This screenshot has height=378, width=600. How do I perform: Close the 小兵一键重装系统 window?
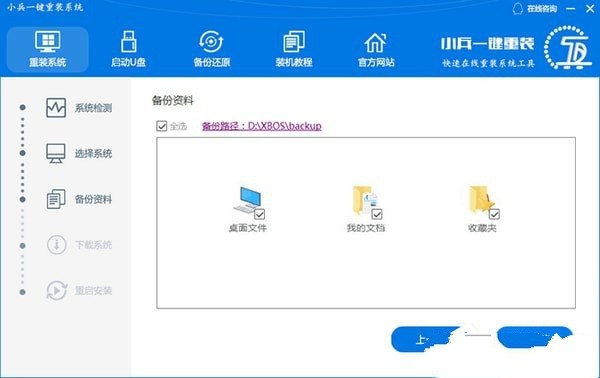pyautogui.click(x=590, y=9)
